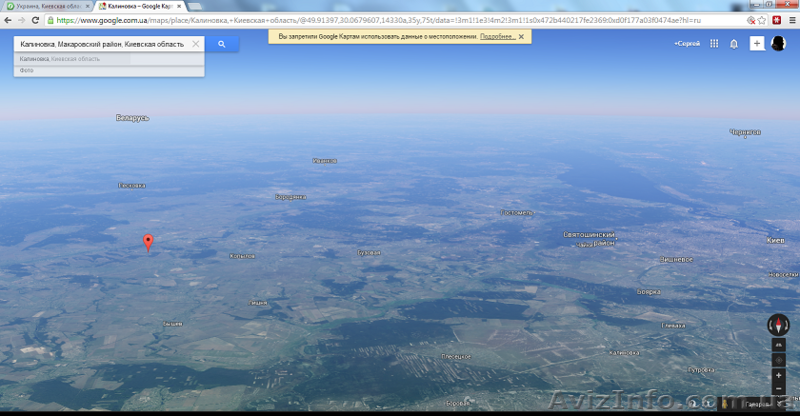Toggle the tilt view button
This screenshot has width=800, height=416.
778,343
